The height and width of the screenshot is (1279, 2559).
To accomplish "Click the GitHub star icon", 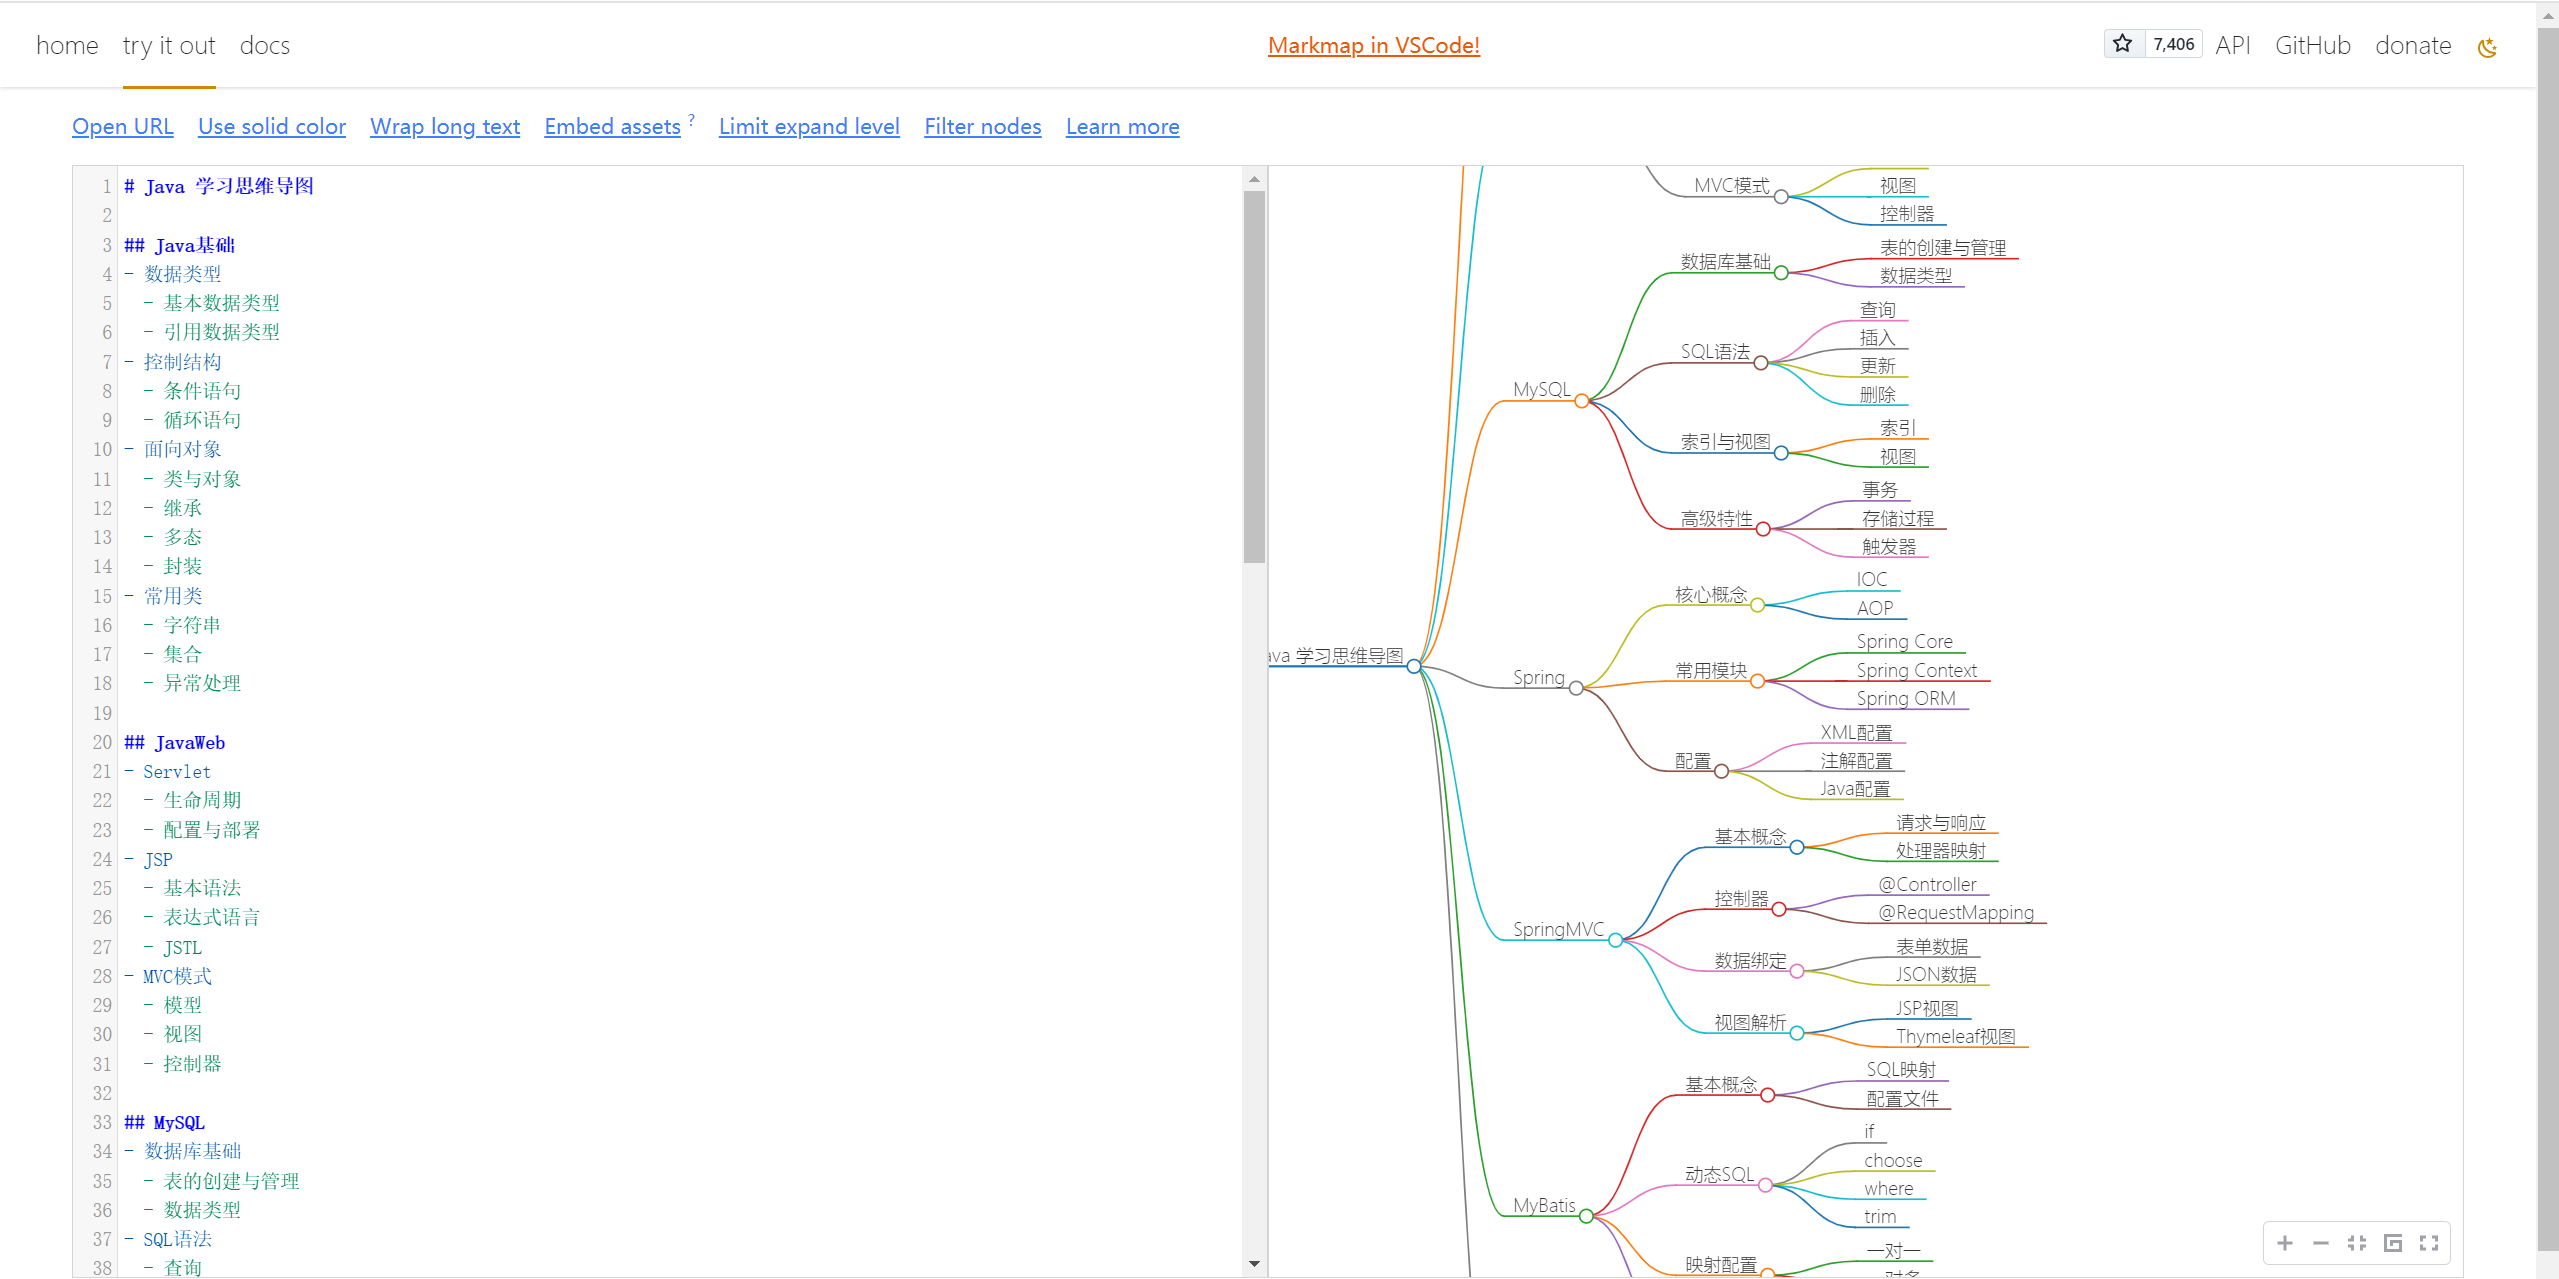I will click(x=2123, y=44).
